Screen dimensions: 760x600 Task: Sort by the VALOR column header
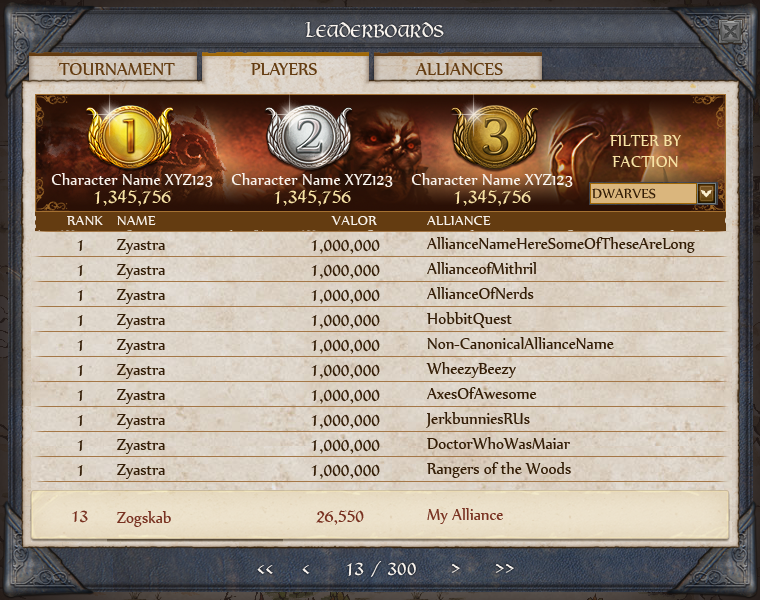pyautogui.click(x=354, y=221)
